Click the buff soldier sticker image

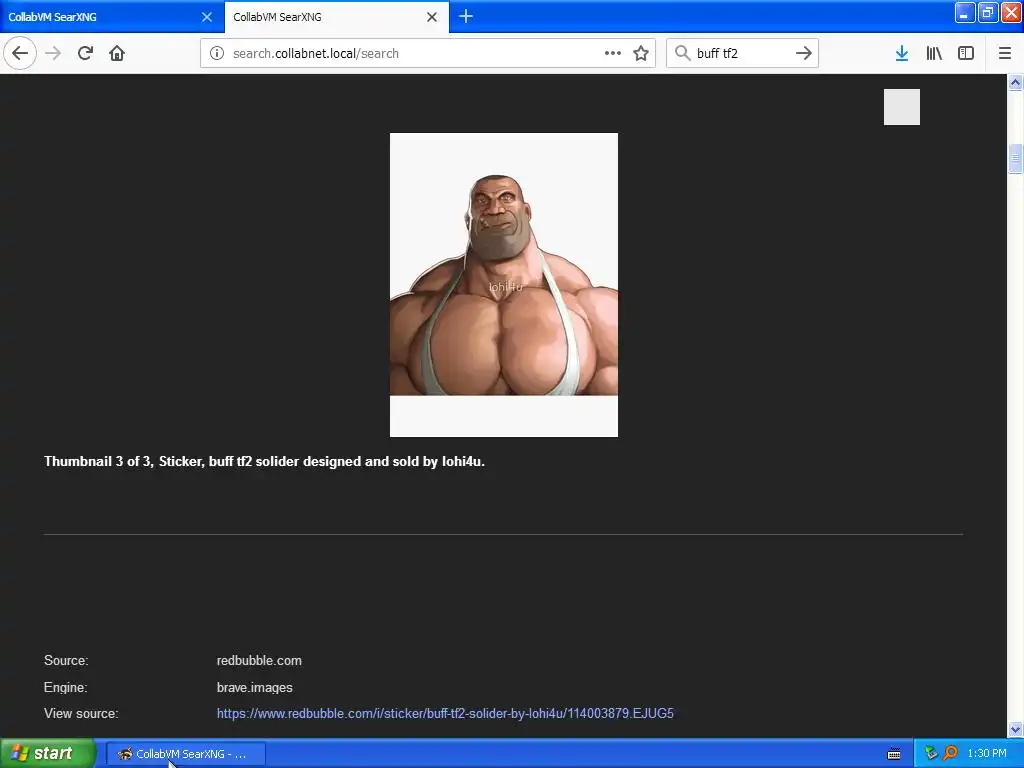[x=504, y=285]
